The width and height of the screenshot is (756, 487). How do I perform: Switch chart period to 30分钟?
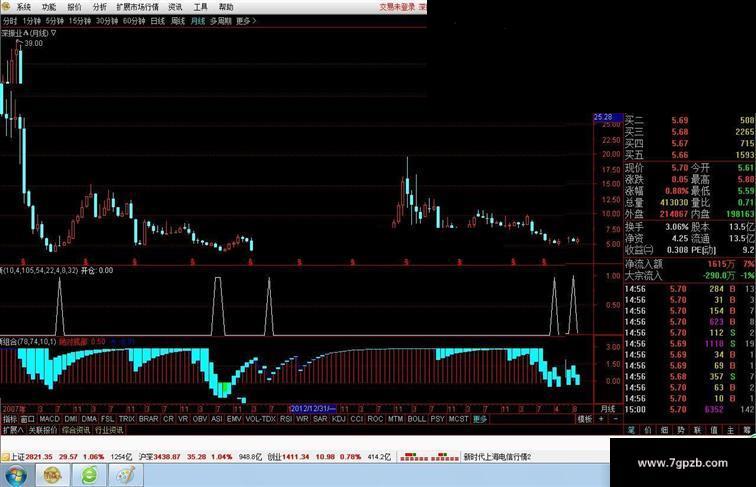tap(107, 21)
